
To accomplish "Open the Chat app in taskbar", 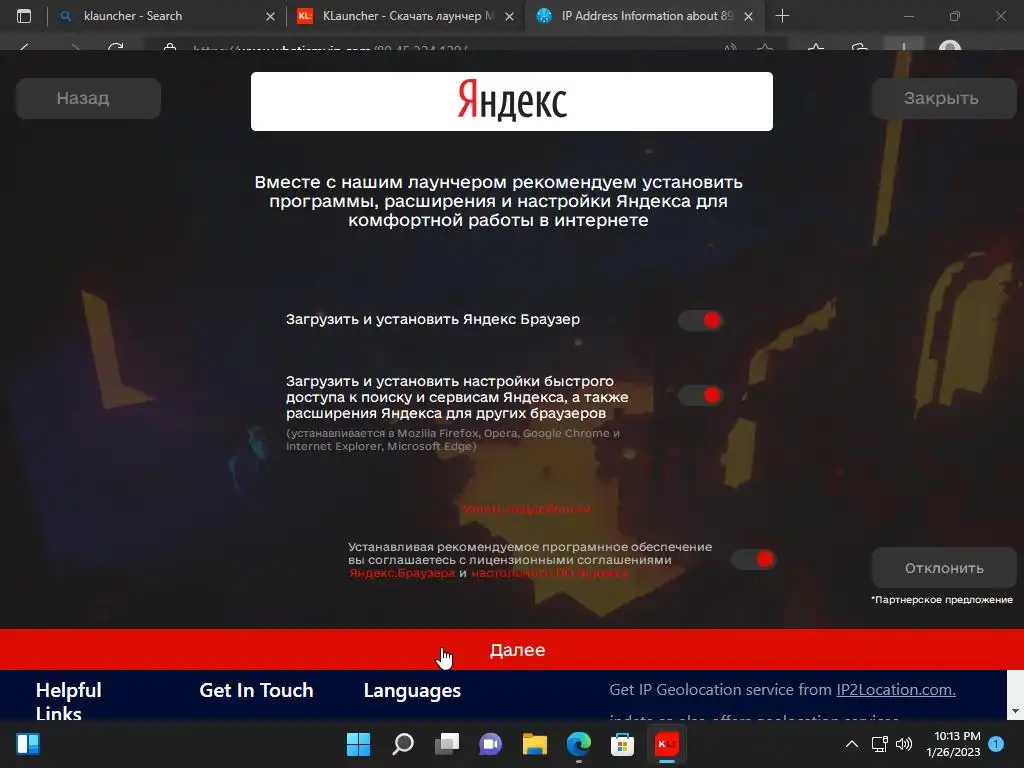I will 490,744.
